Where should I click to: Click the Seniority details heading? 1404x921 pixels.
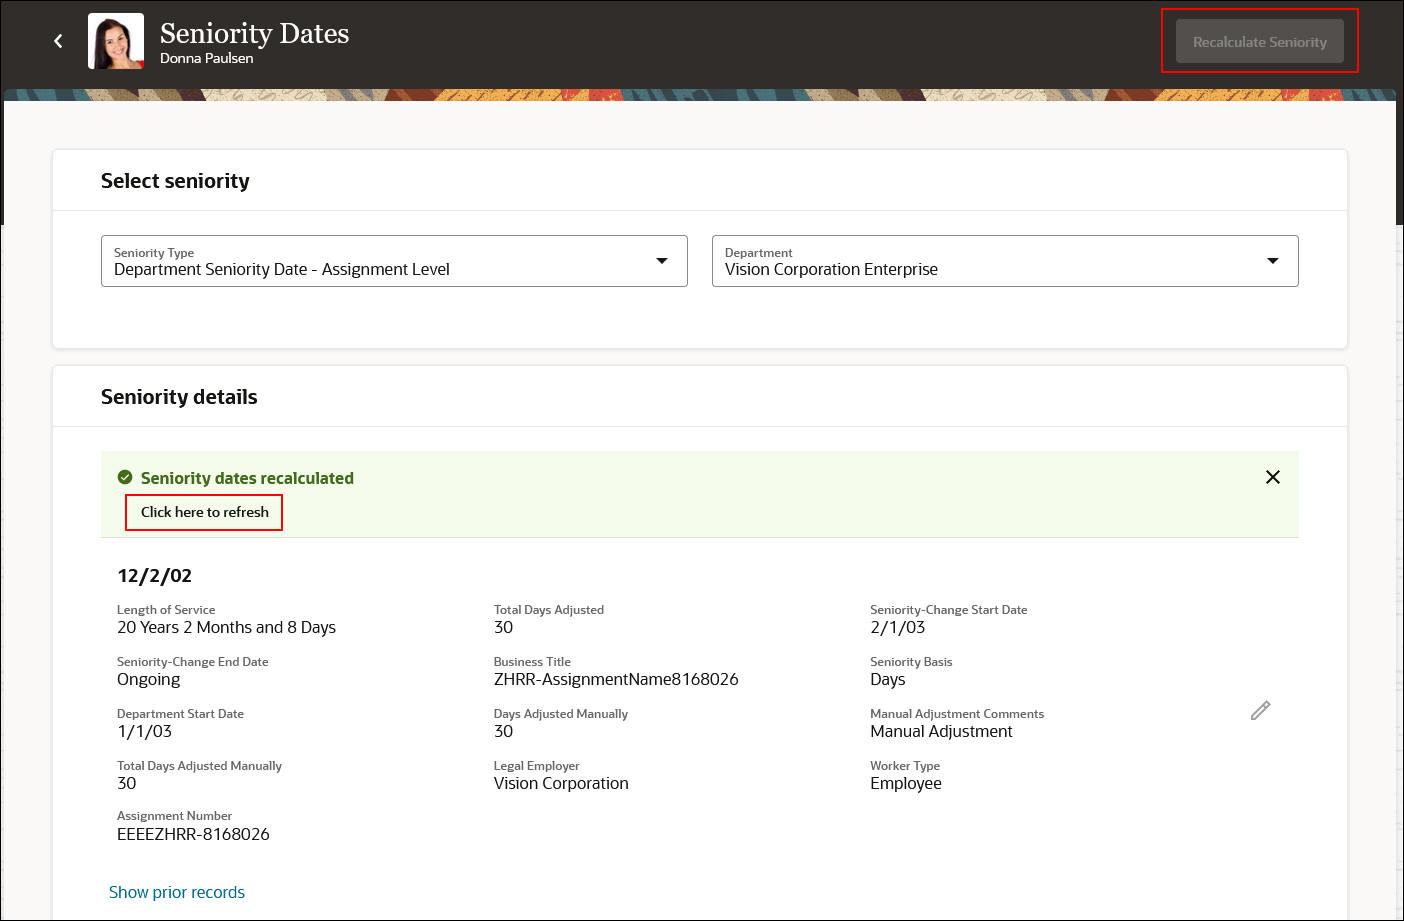(x=179, y=397)
